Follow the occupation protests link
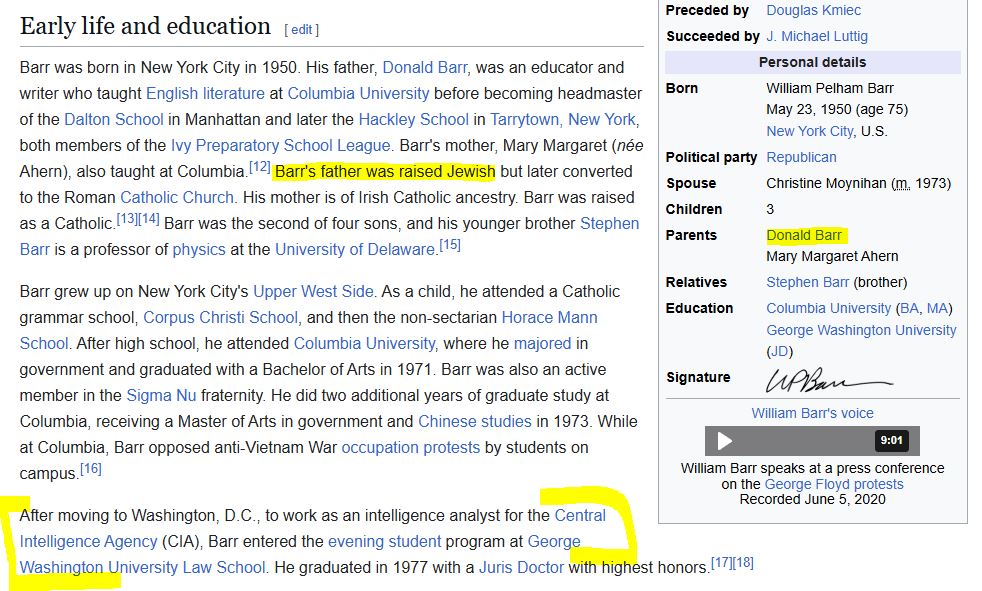 (411, 448)
